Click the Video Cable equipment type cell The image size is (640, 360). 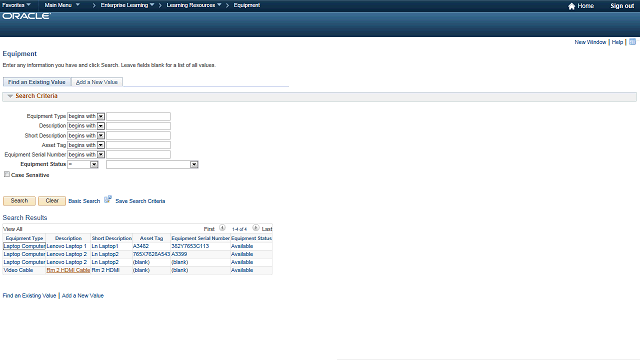pyautogui.click(x=18, y=270)
